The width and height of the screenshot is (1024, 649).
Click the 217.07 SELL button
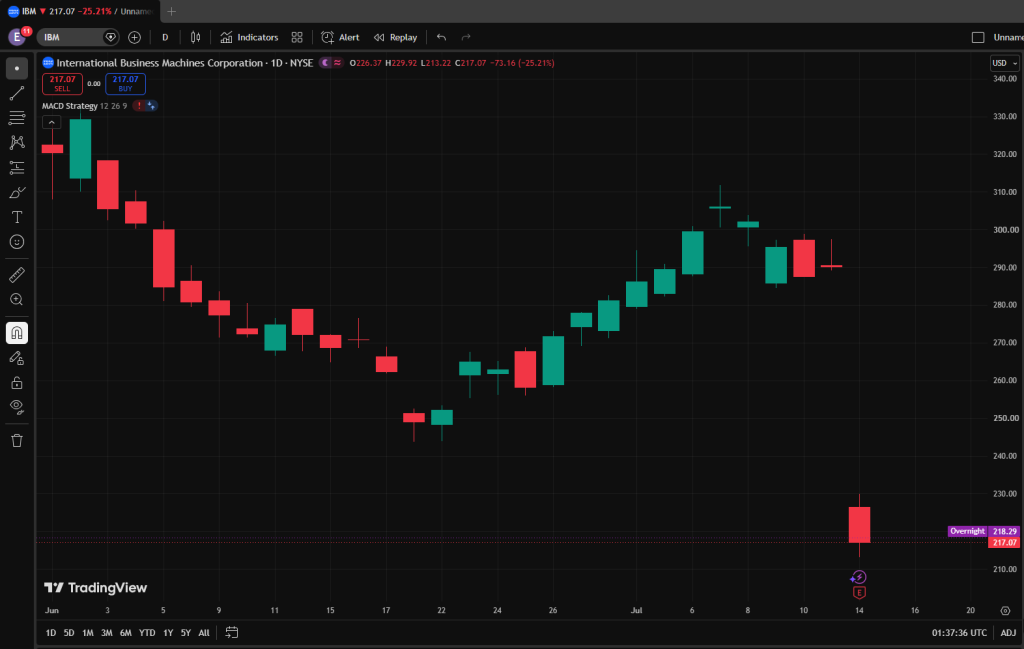62,84
